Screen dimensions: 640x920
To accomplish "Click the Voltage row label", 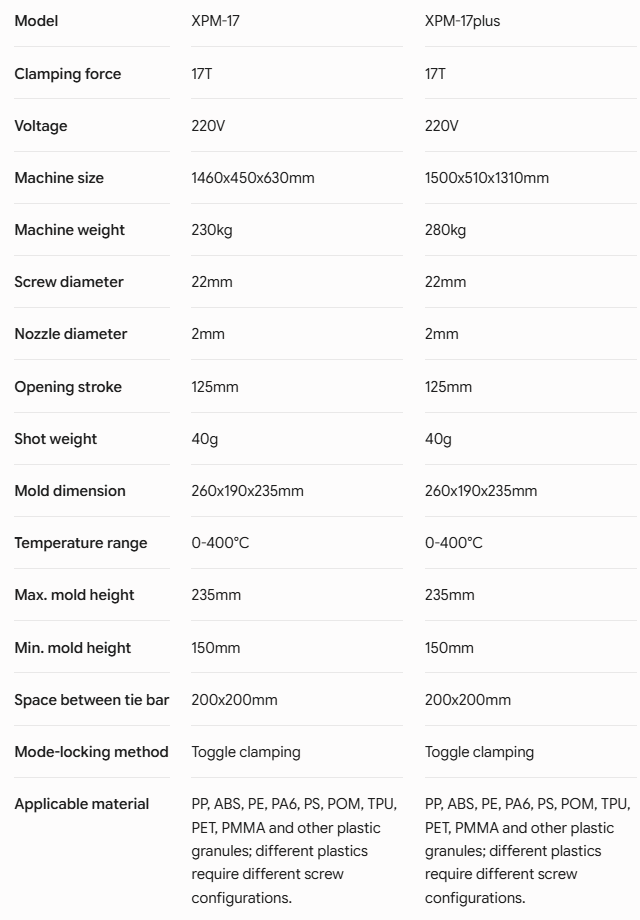I will (40, 126).
